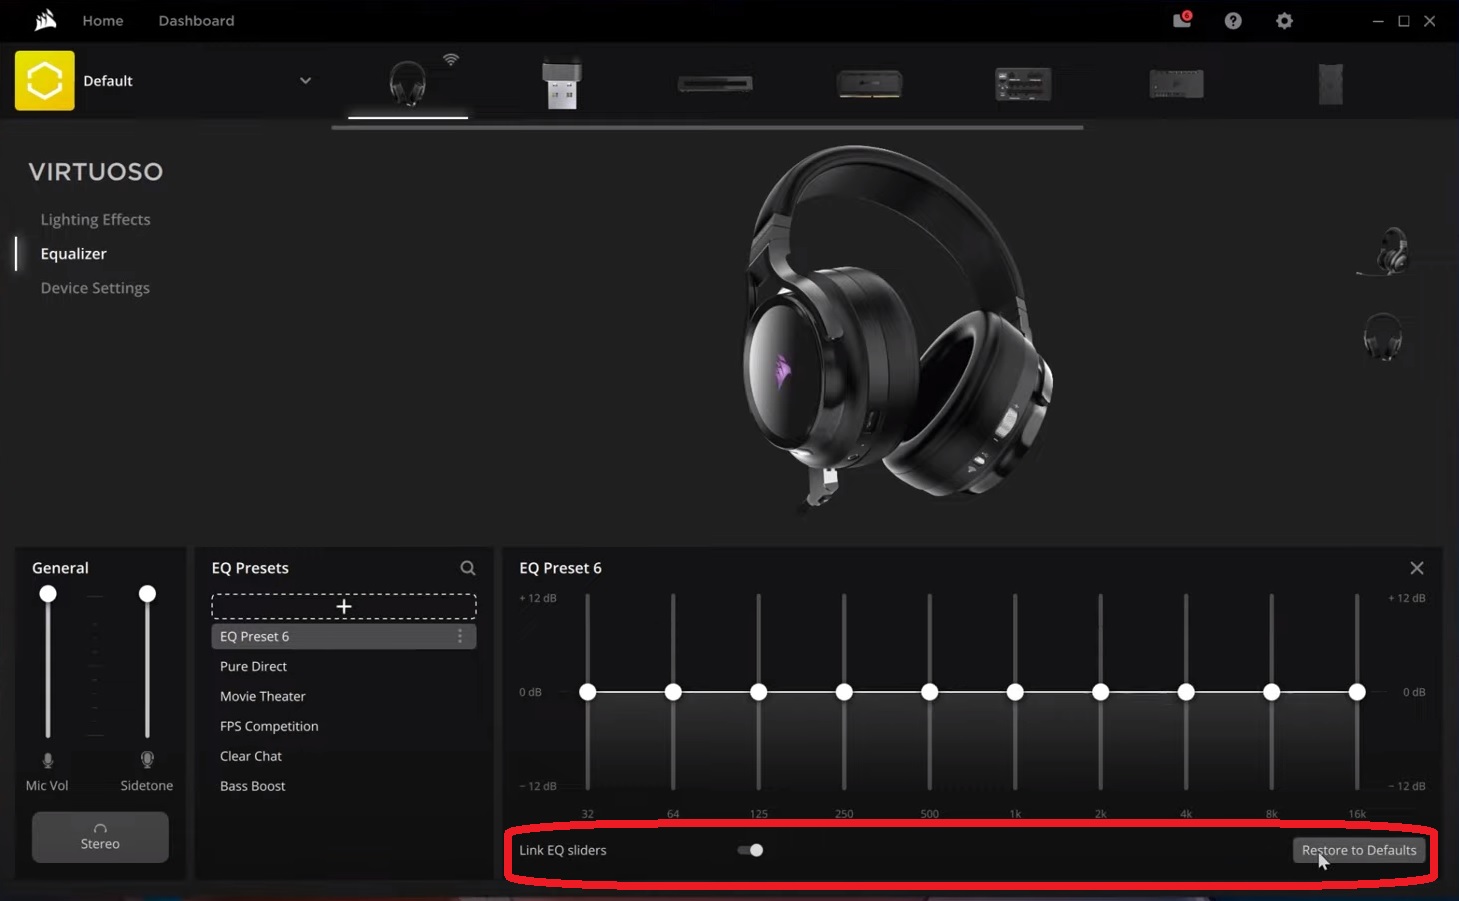This screenshot has height=901, width=1459.
Task: Open the iCUE settings gear
Action: coord(1284,20)
